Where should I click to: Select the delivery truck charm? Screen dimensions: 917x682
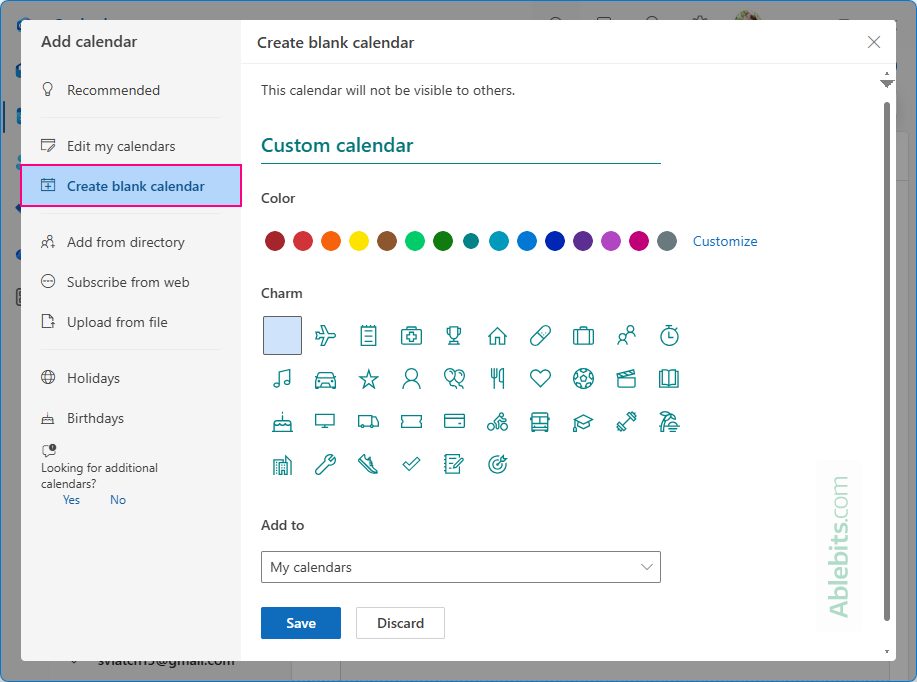pyautogui.click(x=368, y=421)
